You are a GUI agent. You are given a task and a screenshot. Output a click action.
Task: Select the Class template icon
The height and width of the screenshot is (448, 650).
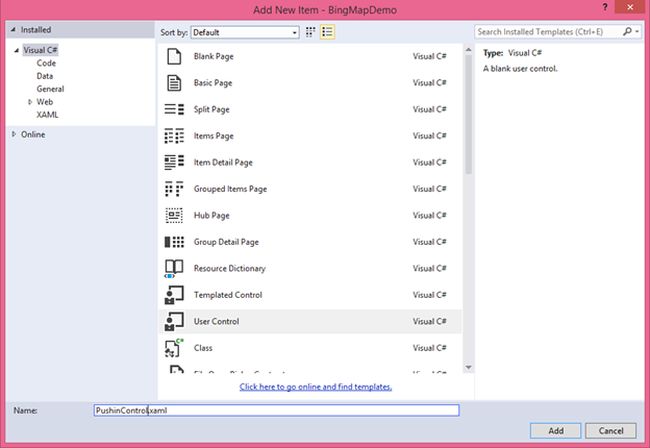(174, 348)
